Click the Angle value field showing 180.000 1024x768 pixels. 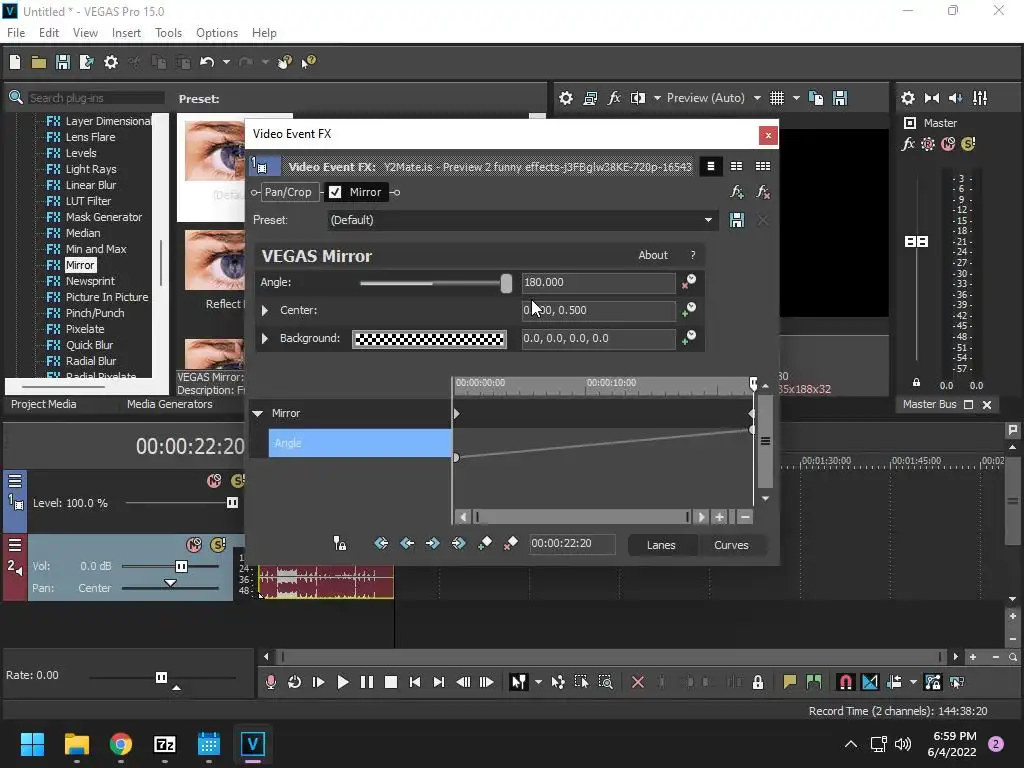click(x=598, y=282)
